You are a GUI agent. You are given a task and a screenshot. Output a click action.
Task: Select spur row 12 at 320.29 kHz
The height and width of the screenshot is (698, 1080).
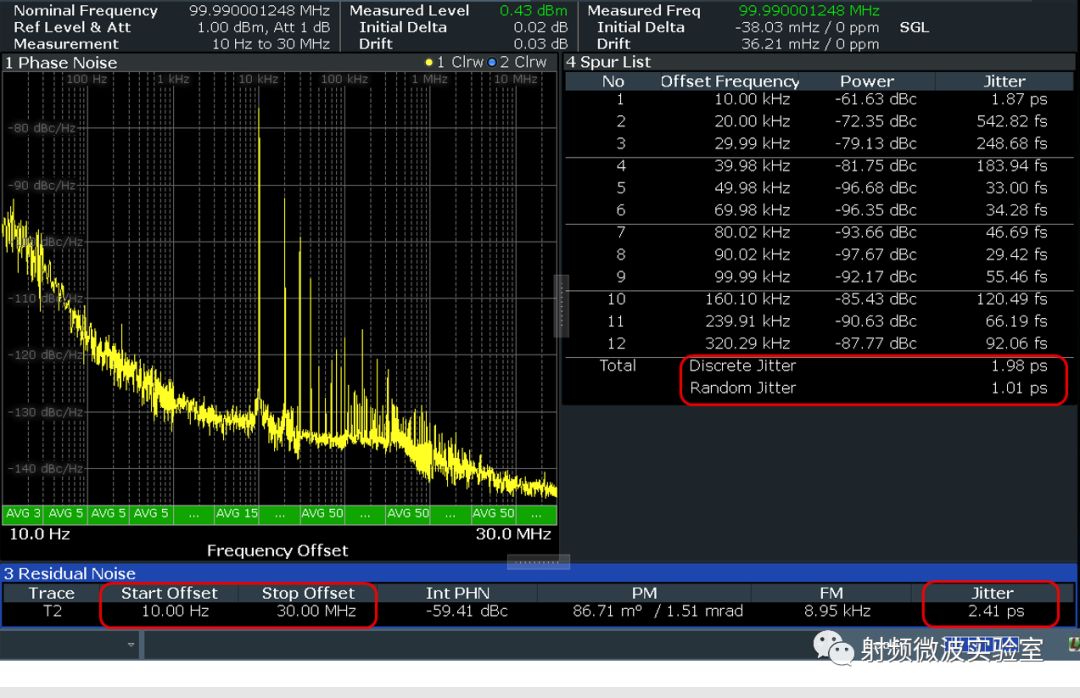pos(750,343)
